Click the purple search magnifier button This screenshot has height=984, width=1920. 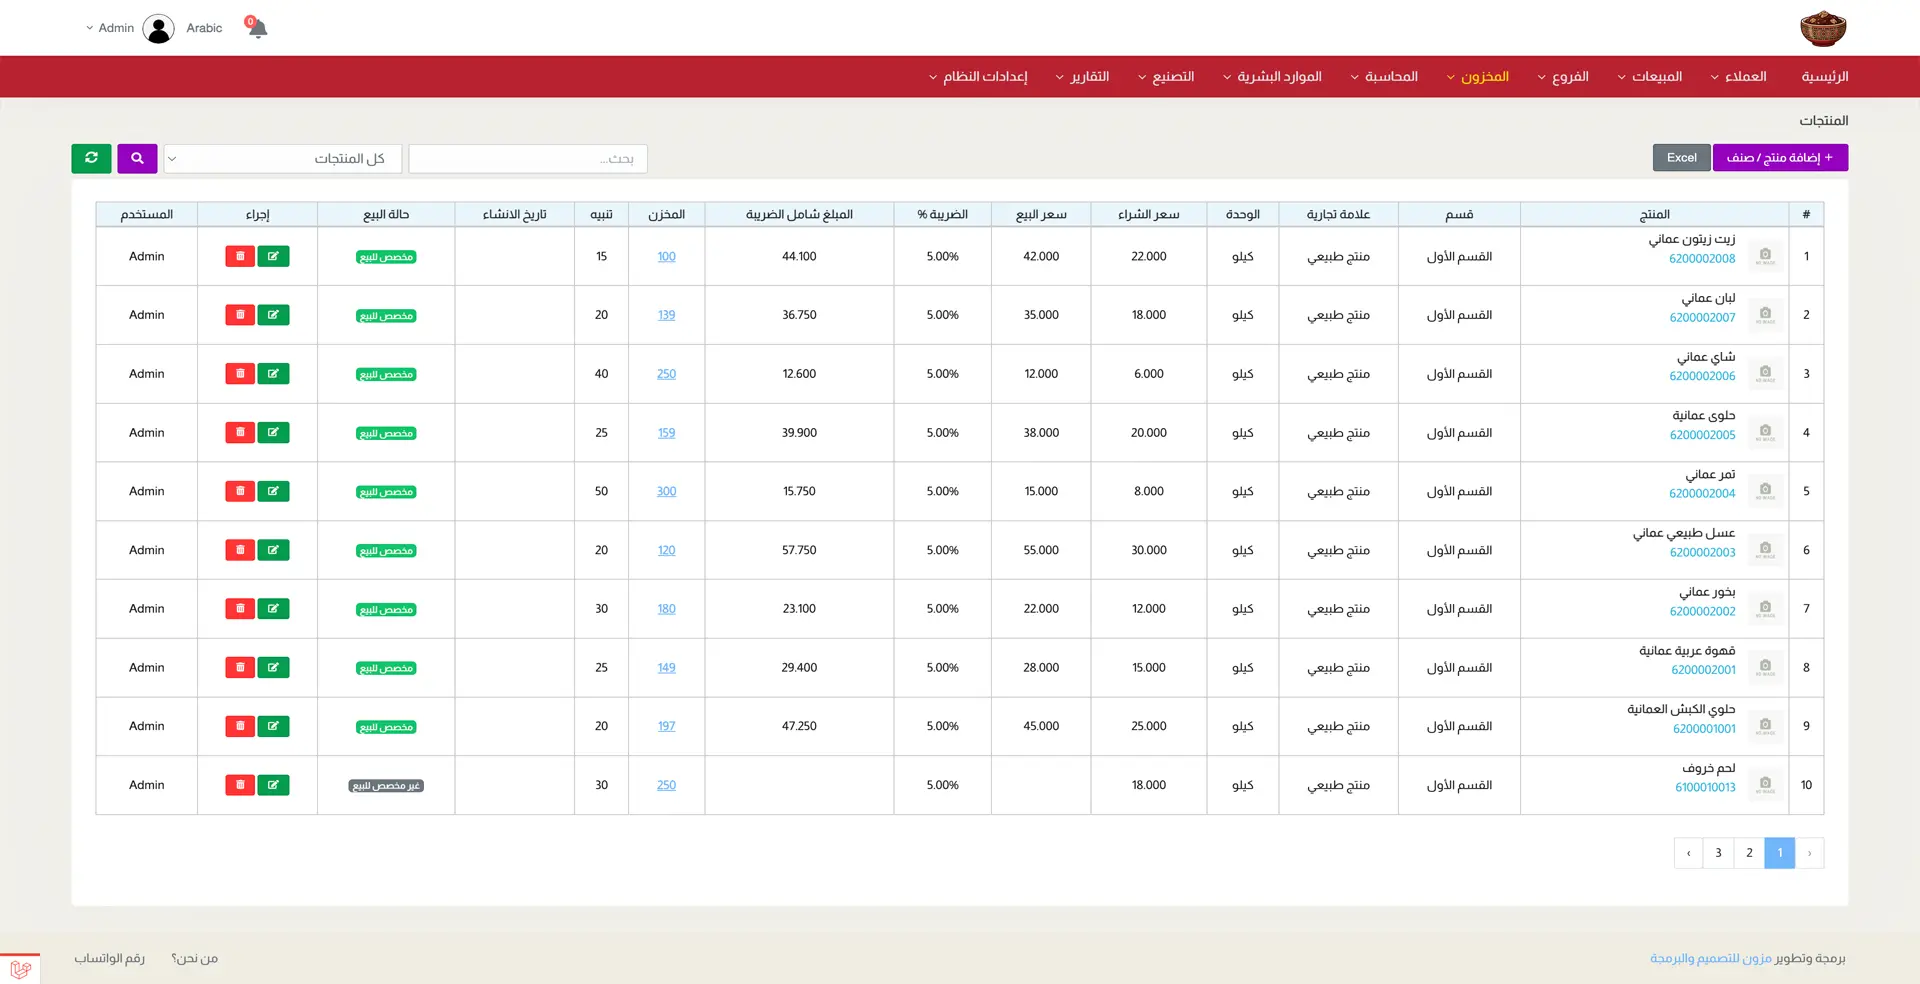(137, 158)
